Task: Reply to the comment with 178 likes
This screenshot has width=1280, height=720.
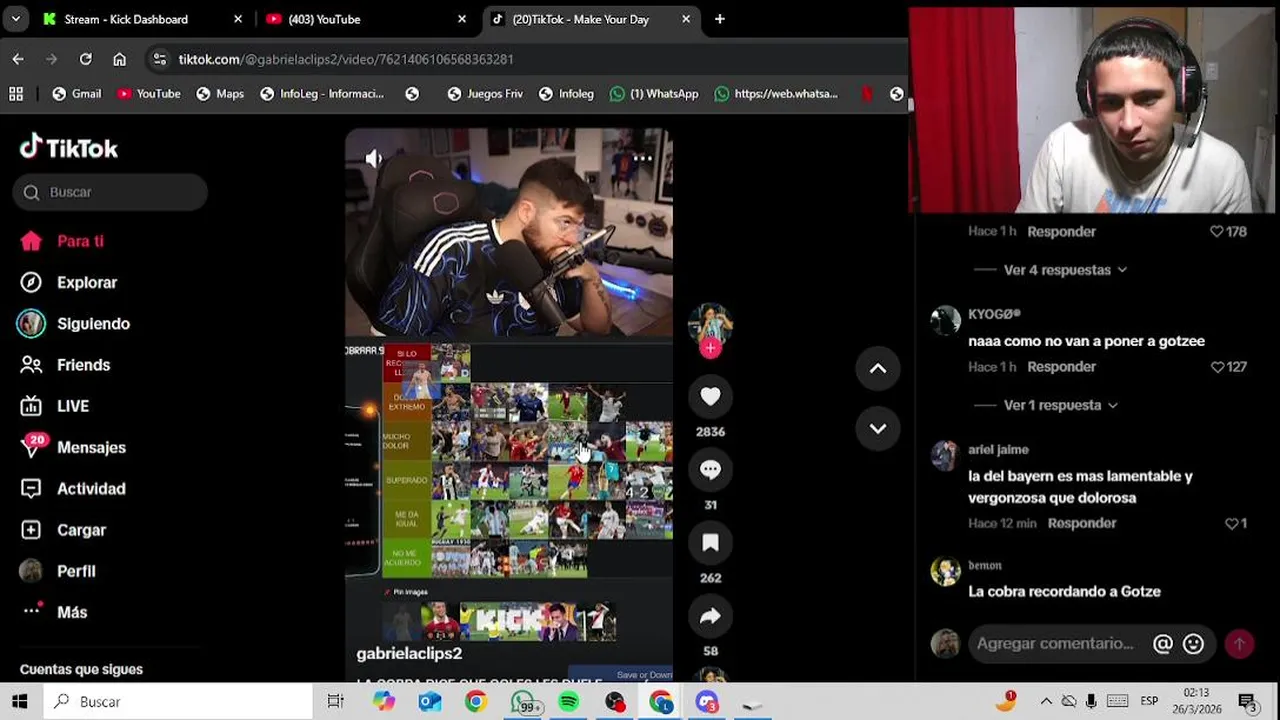Action: click(x=1061, y=231)
